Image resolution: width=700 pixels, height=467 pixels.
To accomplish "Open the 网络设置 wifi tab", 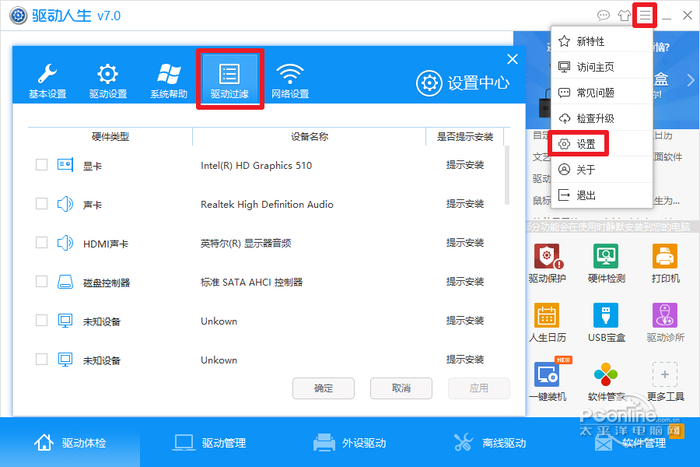I will click(x=290, y=80).
